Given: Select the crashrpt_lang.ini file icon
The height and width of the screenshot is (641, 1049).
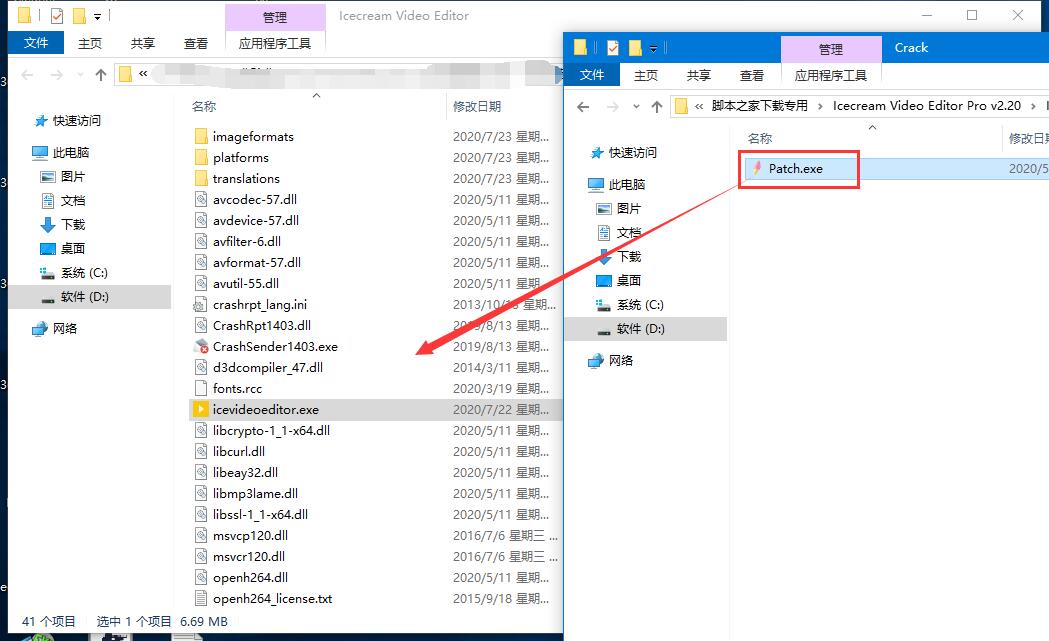Looking at the screenshot, I should point(200,304).
